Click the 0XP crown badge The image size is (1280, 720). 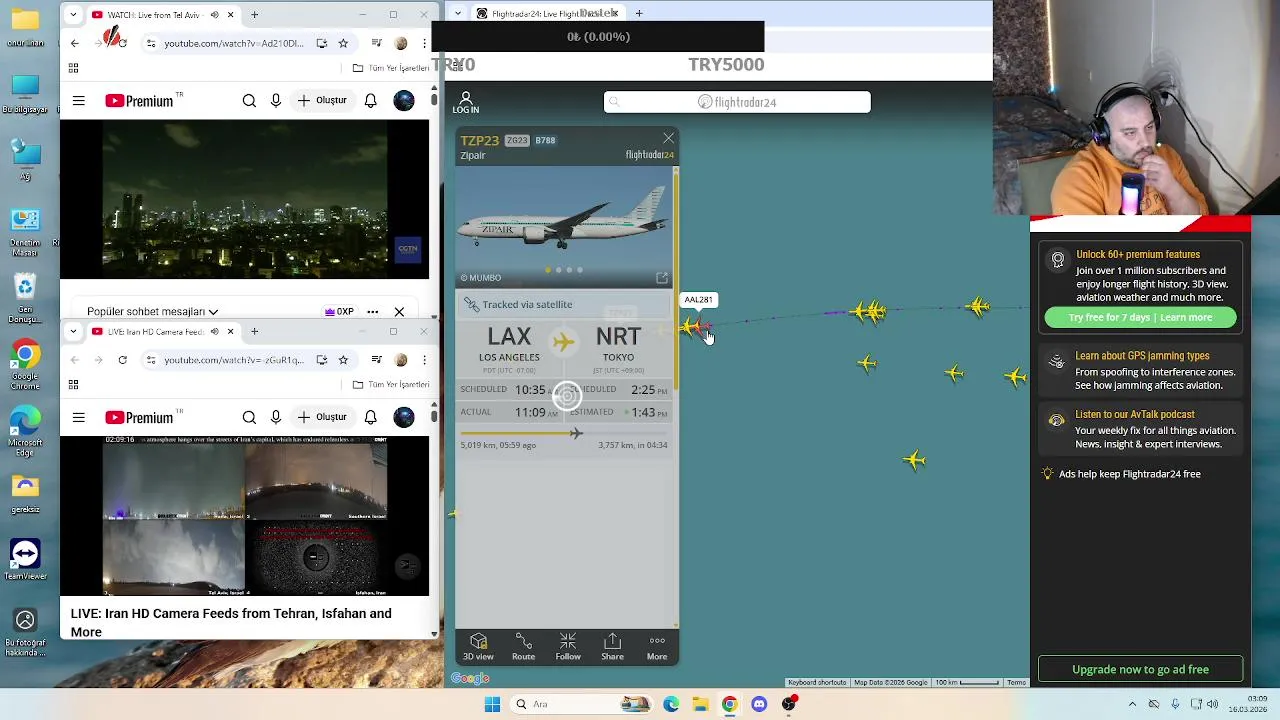pos(339,312)
